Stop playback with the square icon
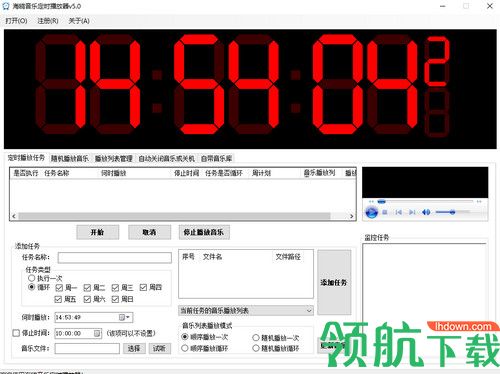Image resolution: width=500 pixels, height=374 pixels. click(385, 212)
